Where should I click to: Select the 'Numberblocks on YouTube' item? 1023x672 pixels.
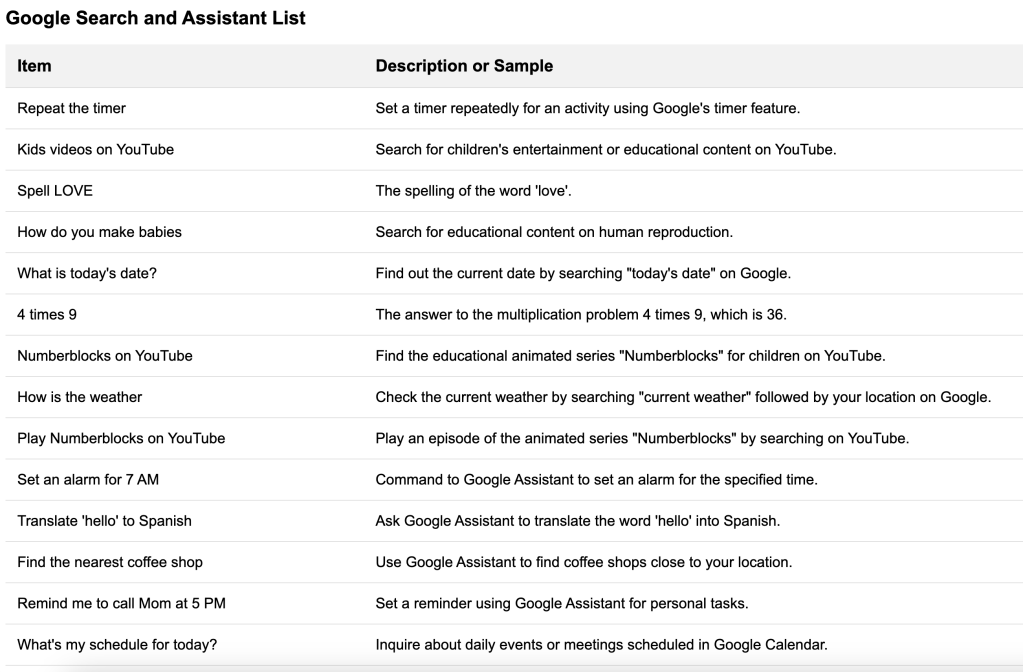coord(104,356)
